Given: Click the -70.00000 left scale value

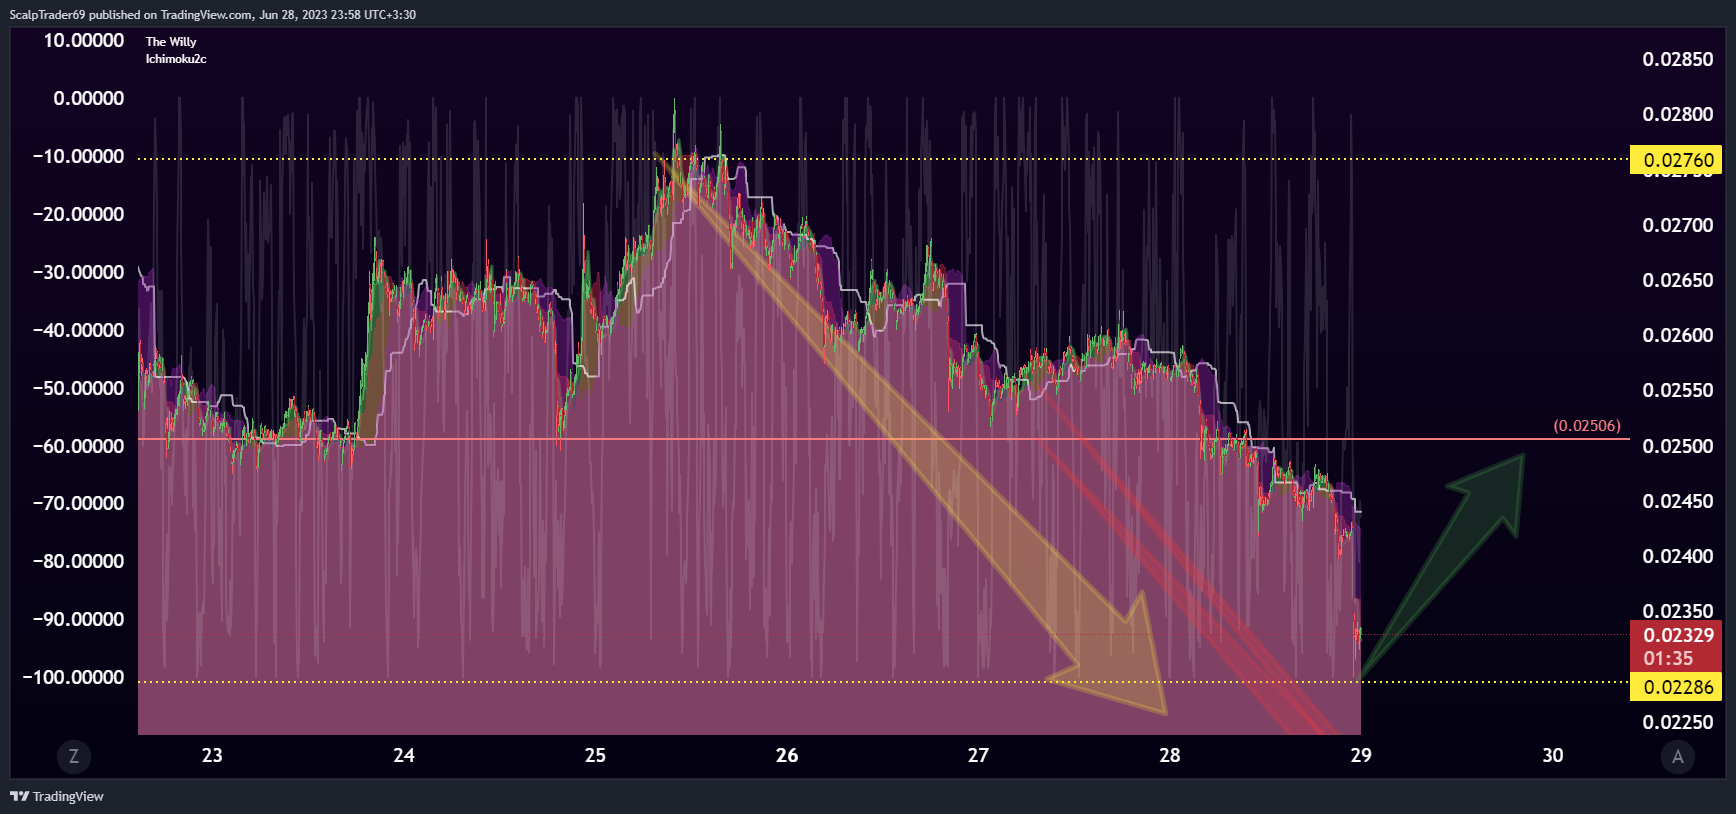Looking at the screenshot, I should pos(78,503).
